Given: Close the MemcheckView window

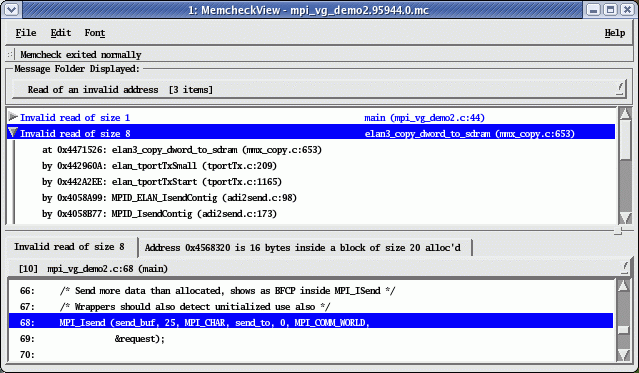Looking at the screenshot, I should pos(628,9).
